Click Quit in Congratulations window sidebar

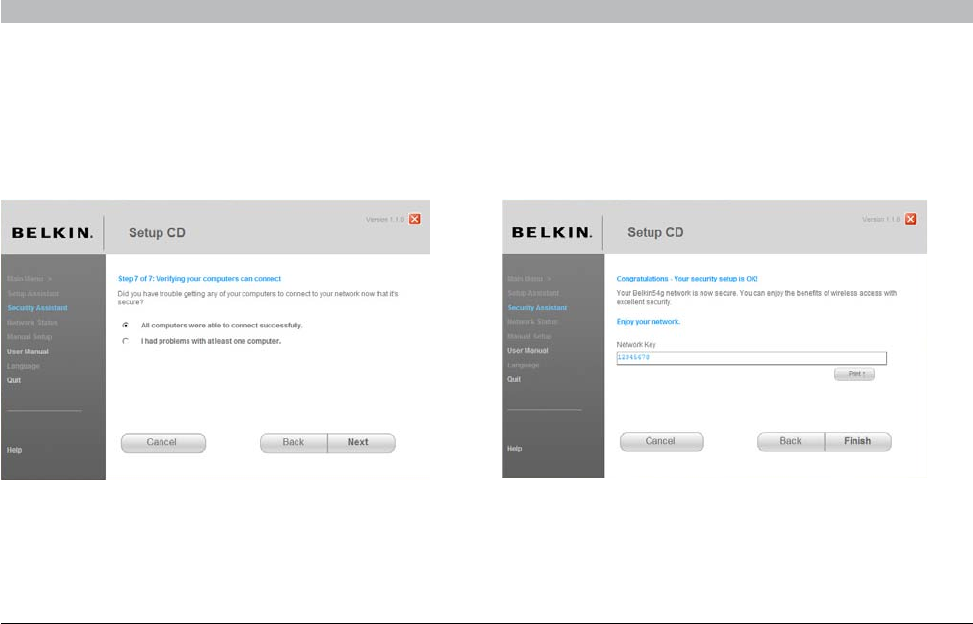pos(514,379)
